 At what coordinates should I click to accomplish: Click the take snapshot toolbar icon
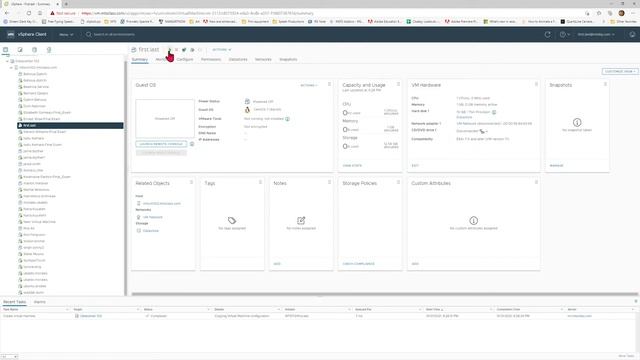pos(200,50)
